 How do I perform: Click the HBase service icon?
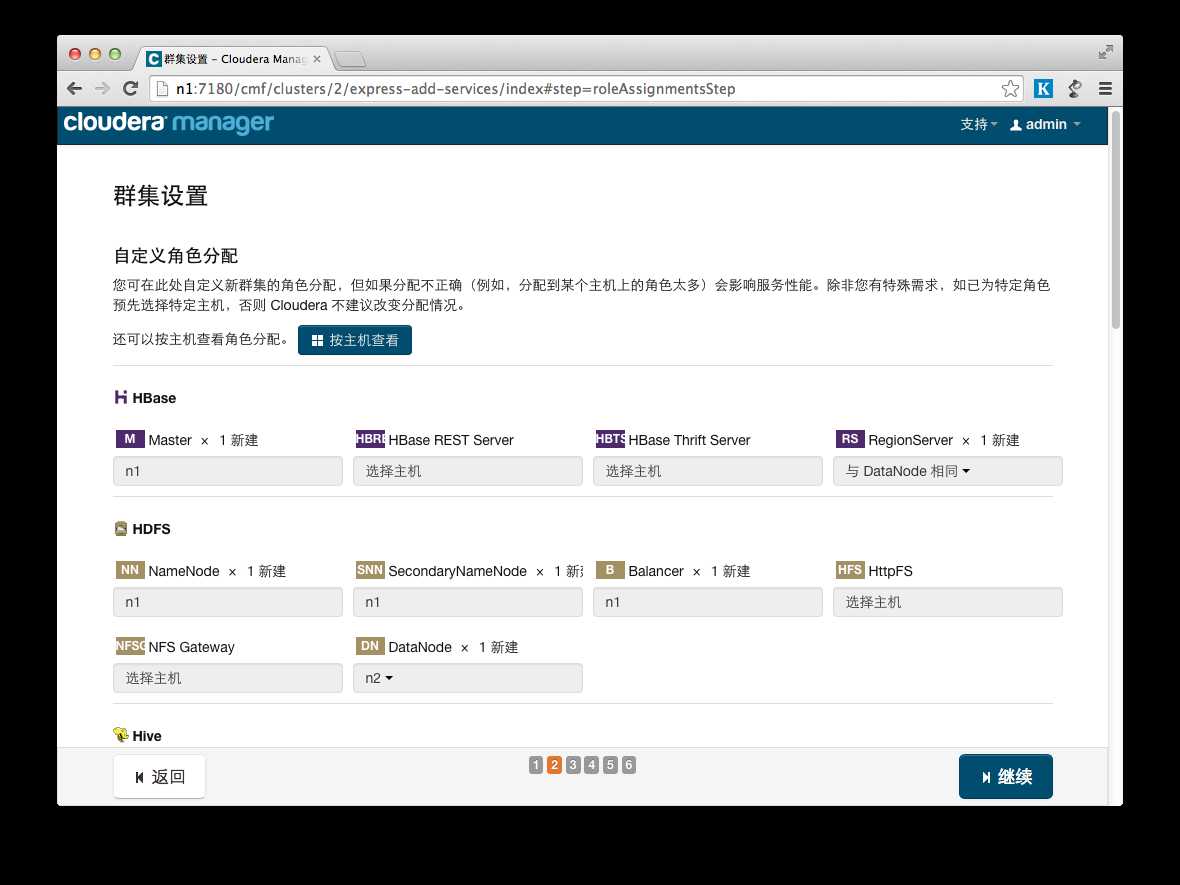120,397
